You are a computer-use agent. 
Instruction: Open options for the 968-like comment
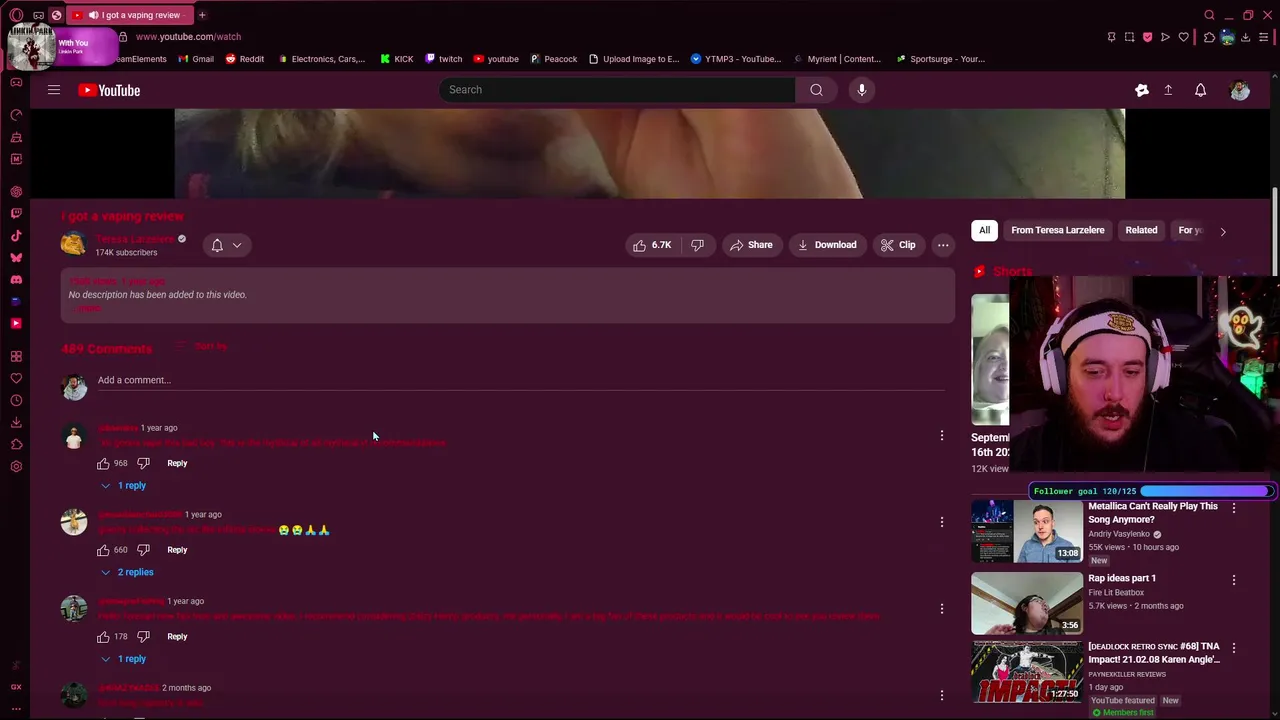[941, 435]
